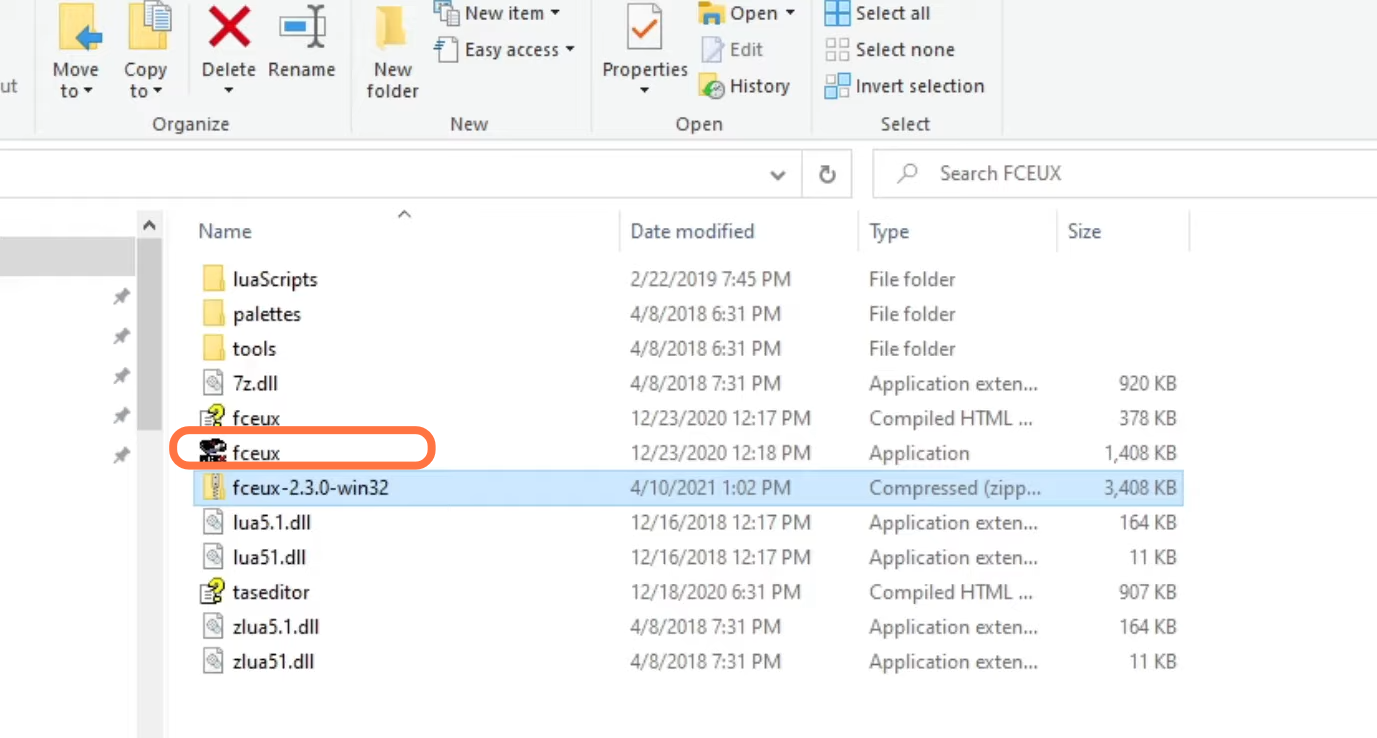Expand the Delete options arrow

(229, 91)
